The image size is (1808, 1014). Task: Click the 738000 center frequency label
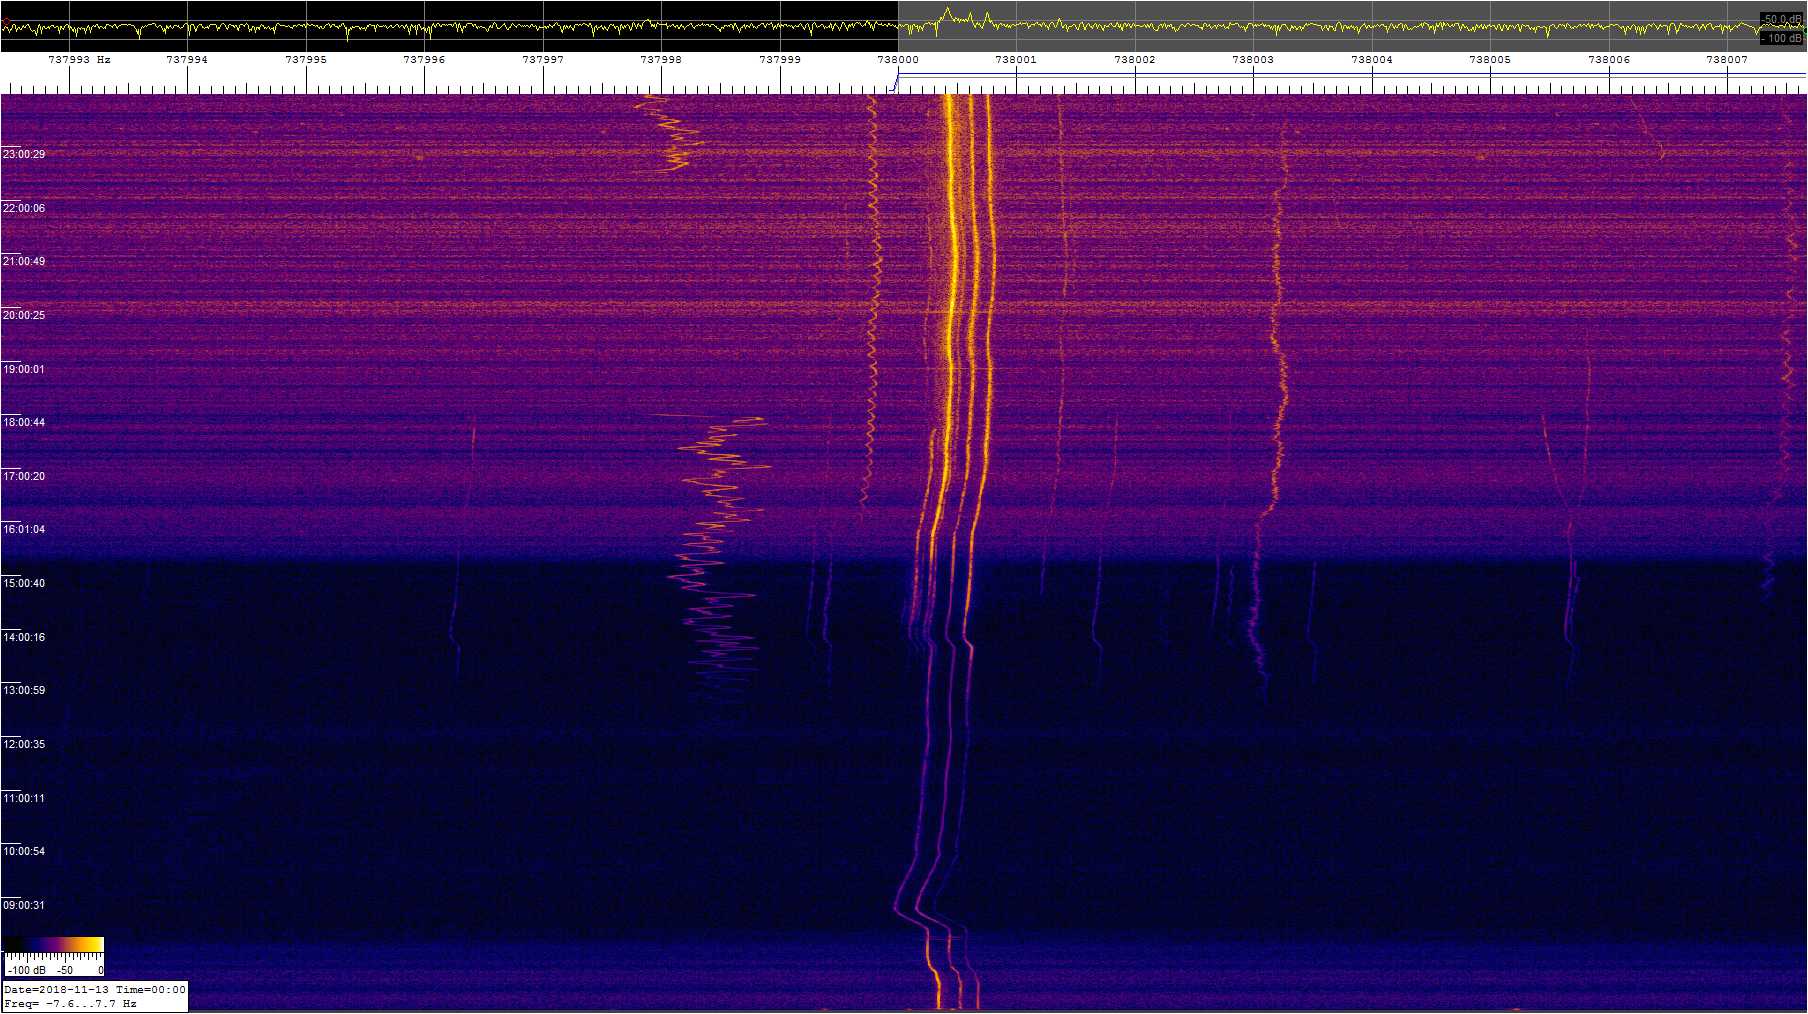pos(898,60)
